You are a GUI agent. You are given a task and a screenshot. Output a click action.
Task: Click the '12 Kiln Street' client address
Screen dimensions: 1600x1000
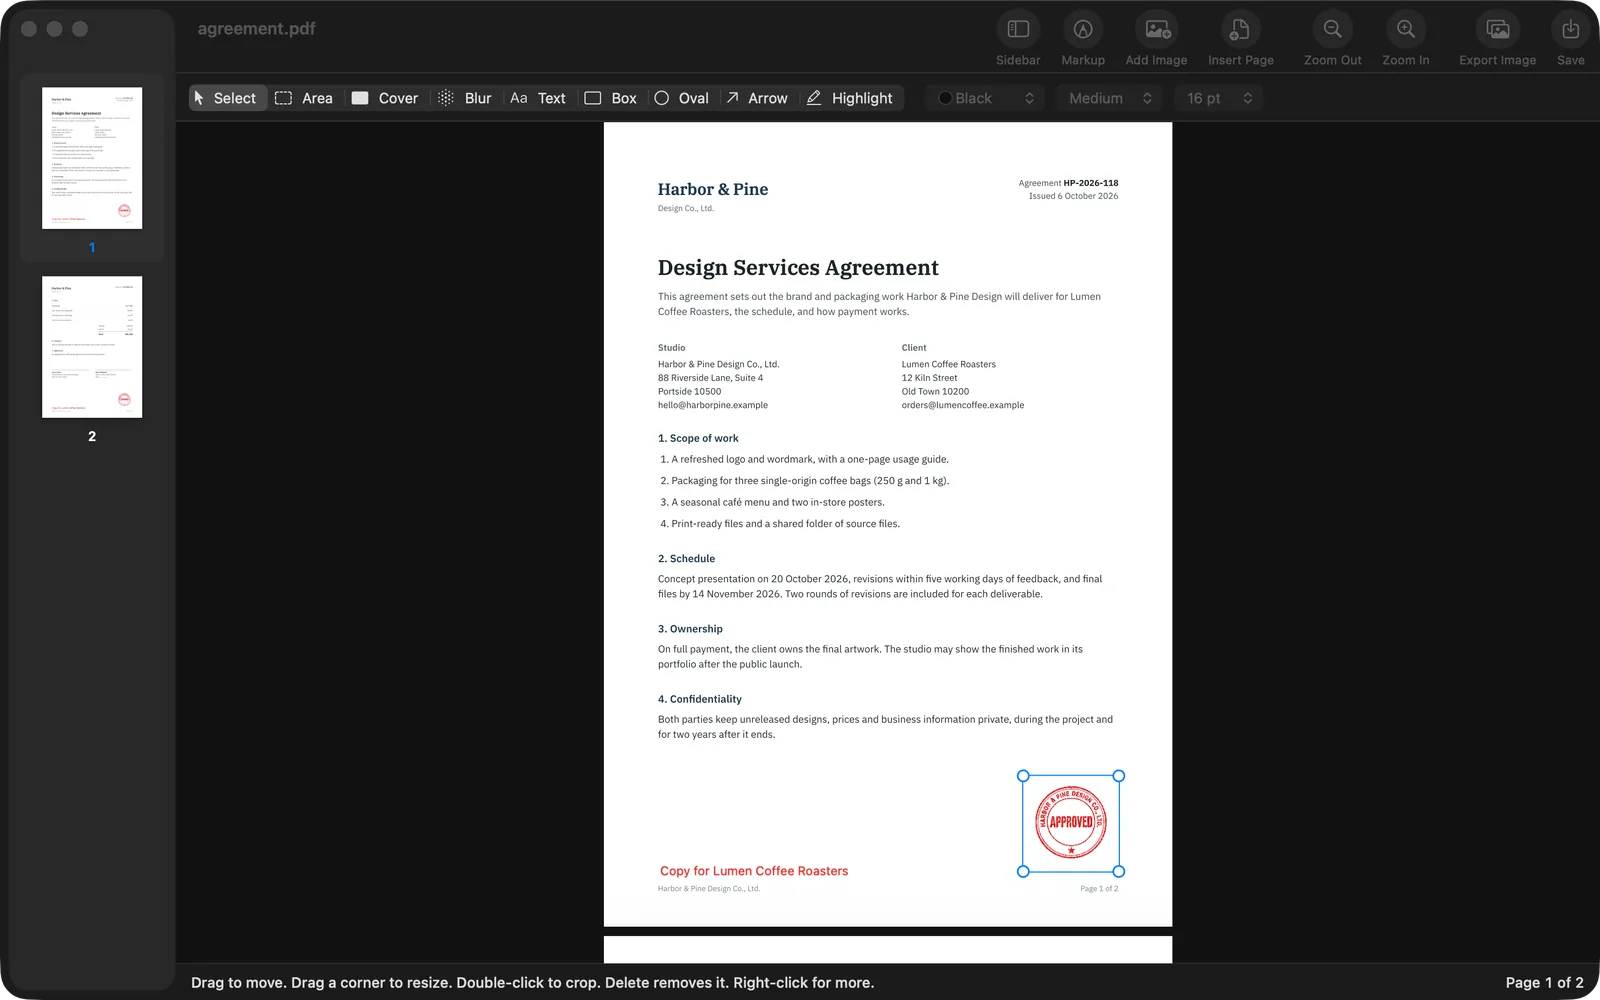[x=929, y=378]
